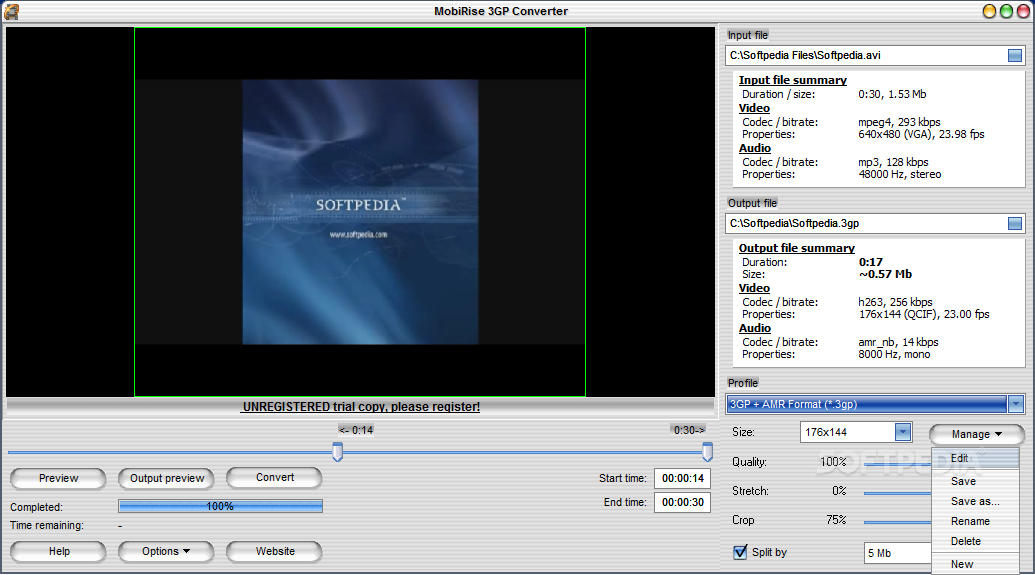Click the Softpedia video preview frame

click(x=360, y=212)
